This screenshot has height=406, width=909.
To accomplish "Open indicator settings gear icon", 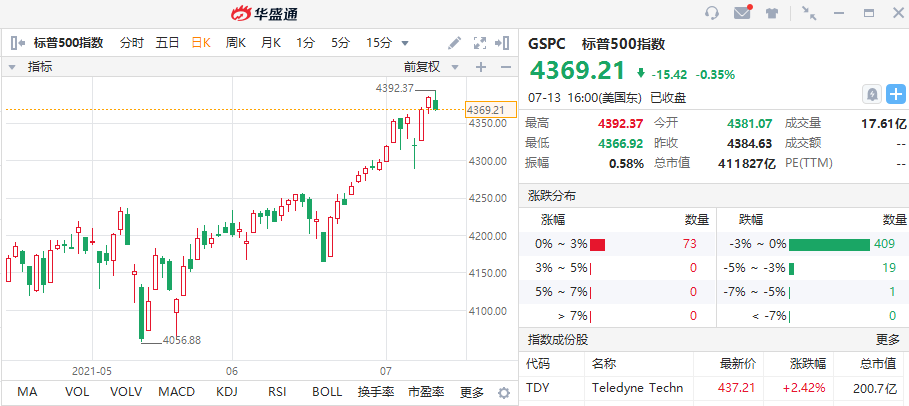I will pos(504,393).
